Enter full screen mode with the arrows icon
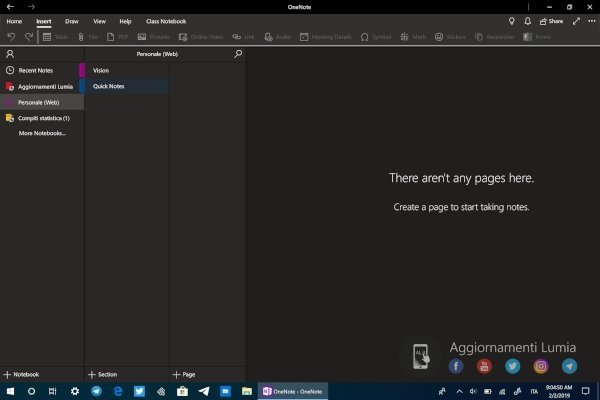This screenshot has height=400, width=600. tap(576, 21)
